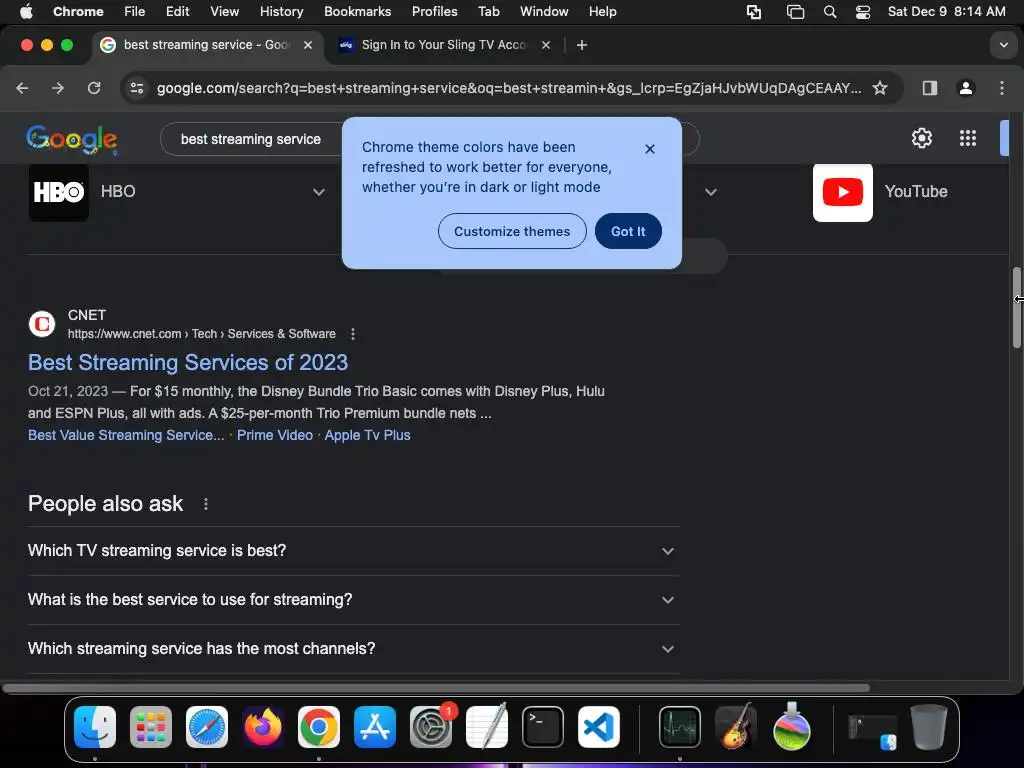This screenshot has height=768, width=1024.
Task: Launch Visual Studio Code from the dock
Action: point(599,727)
